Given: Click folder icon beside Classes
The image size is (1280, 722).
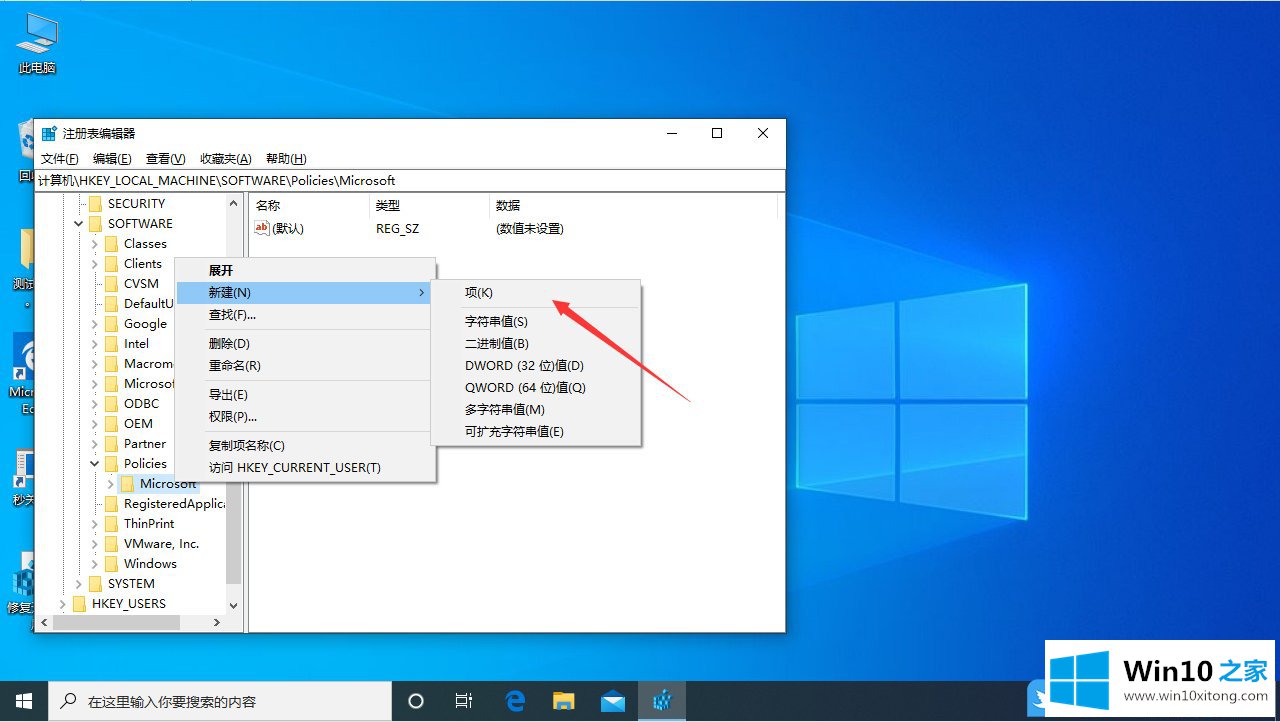Looking at the screenshot, I should point(112,243).
